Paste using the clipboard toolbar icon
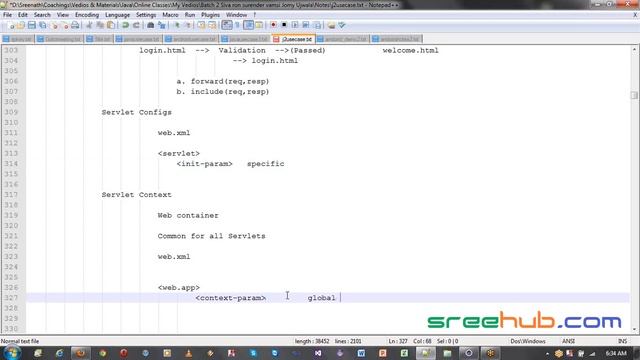Viewport: 640px width, 360px height. [111, 25]
